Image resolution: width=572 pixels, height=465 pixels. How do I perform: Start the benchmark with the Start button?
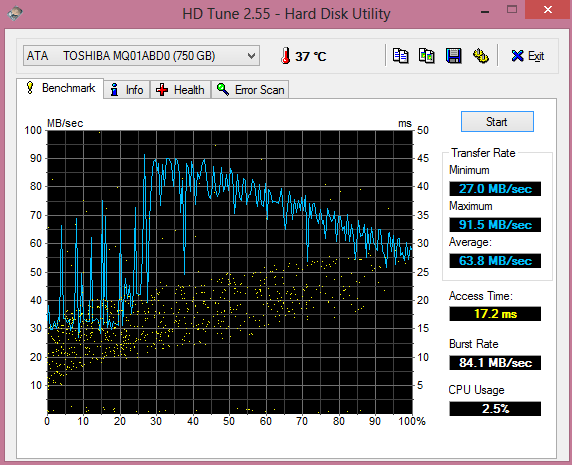(x=497, y=121)
